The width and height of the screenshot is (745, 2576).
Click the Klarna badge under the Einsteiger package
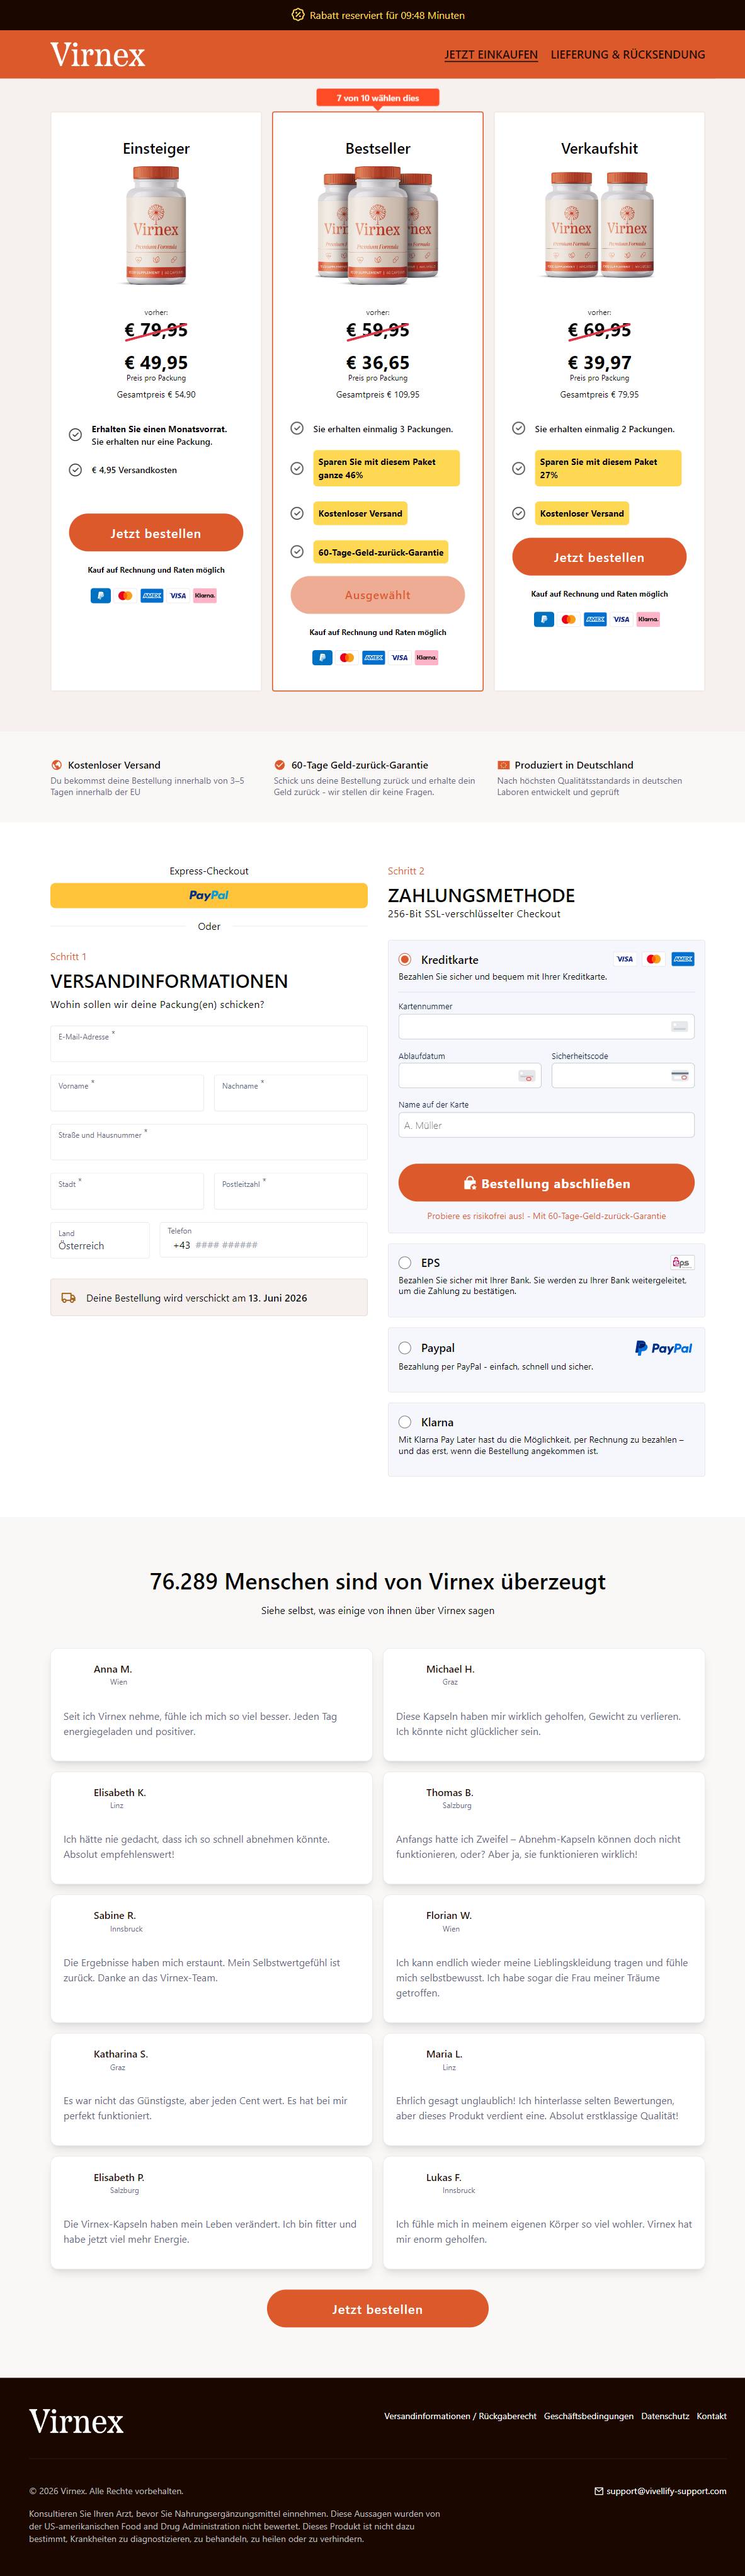[204, 595]
